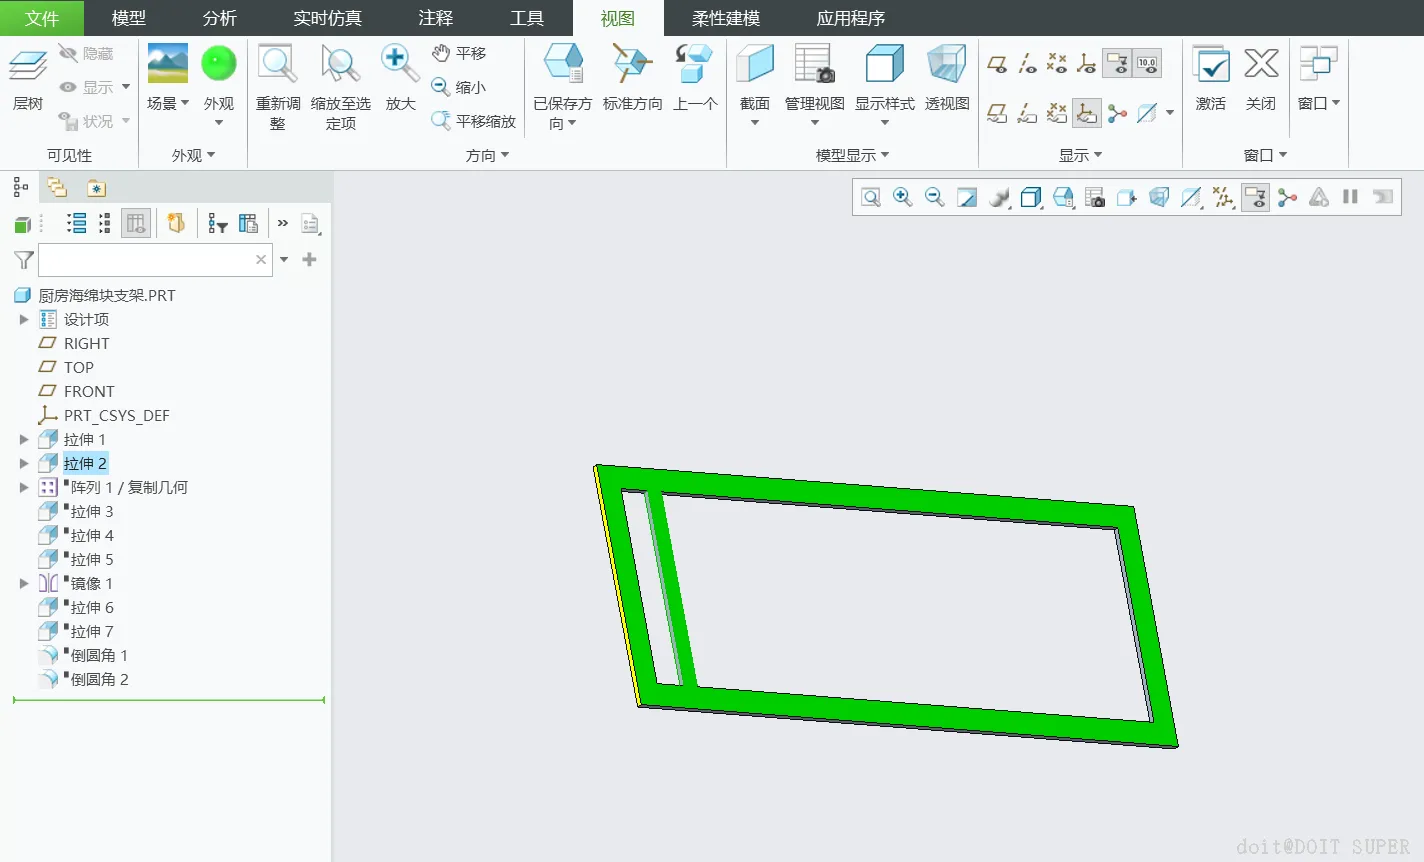Return to 上一个 previous view
This screenshot has width=1424, height=862.
[694, 78]
